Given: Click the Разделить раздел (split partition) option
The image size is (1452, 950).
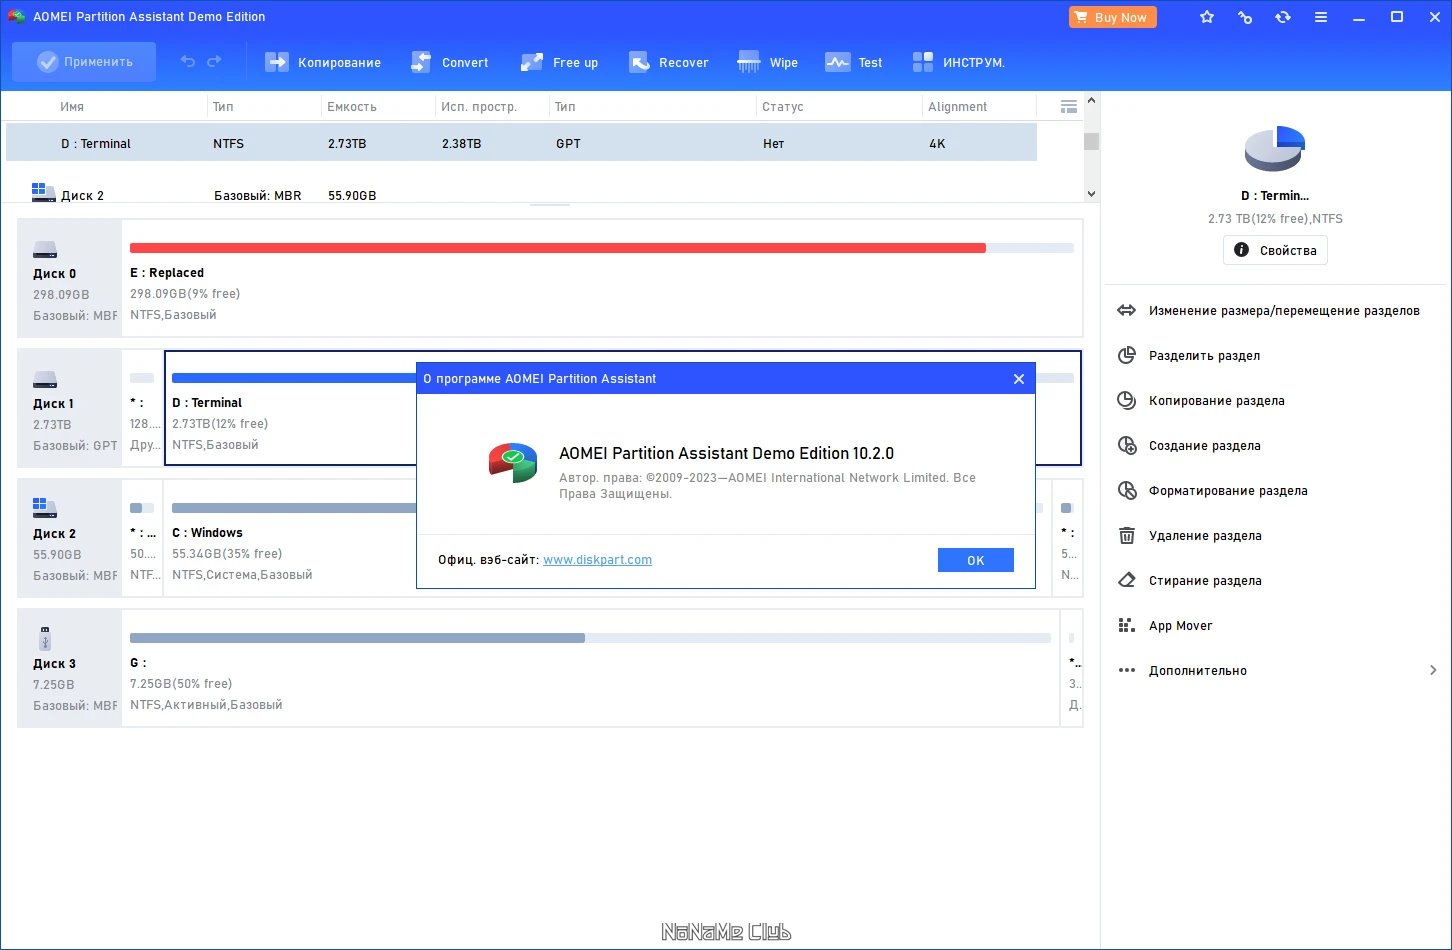Looking at the screenshot, I should tap(1204, 355).
